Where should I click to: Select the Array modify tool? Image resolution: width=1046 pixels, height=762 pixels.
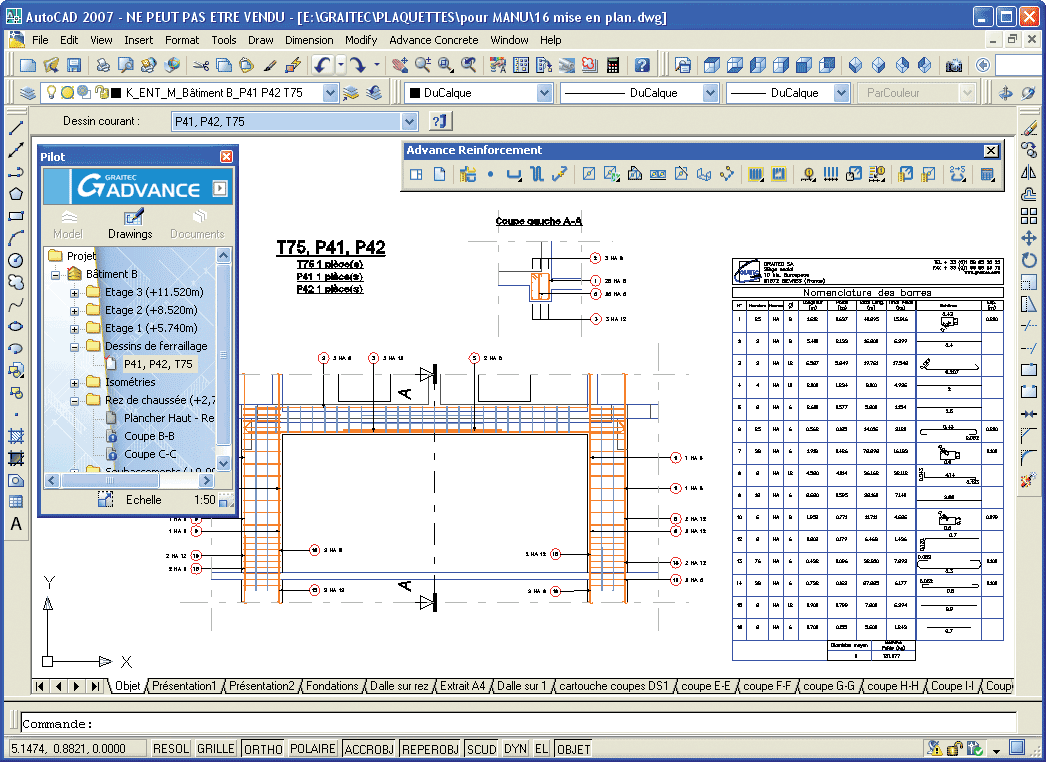(1029, 216)
